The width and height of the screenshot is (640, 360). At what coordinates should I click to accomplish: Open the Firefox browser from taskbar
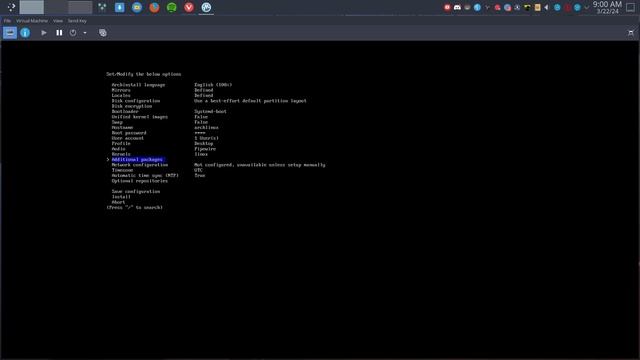pos(154,7)
